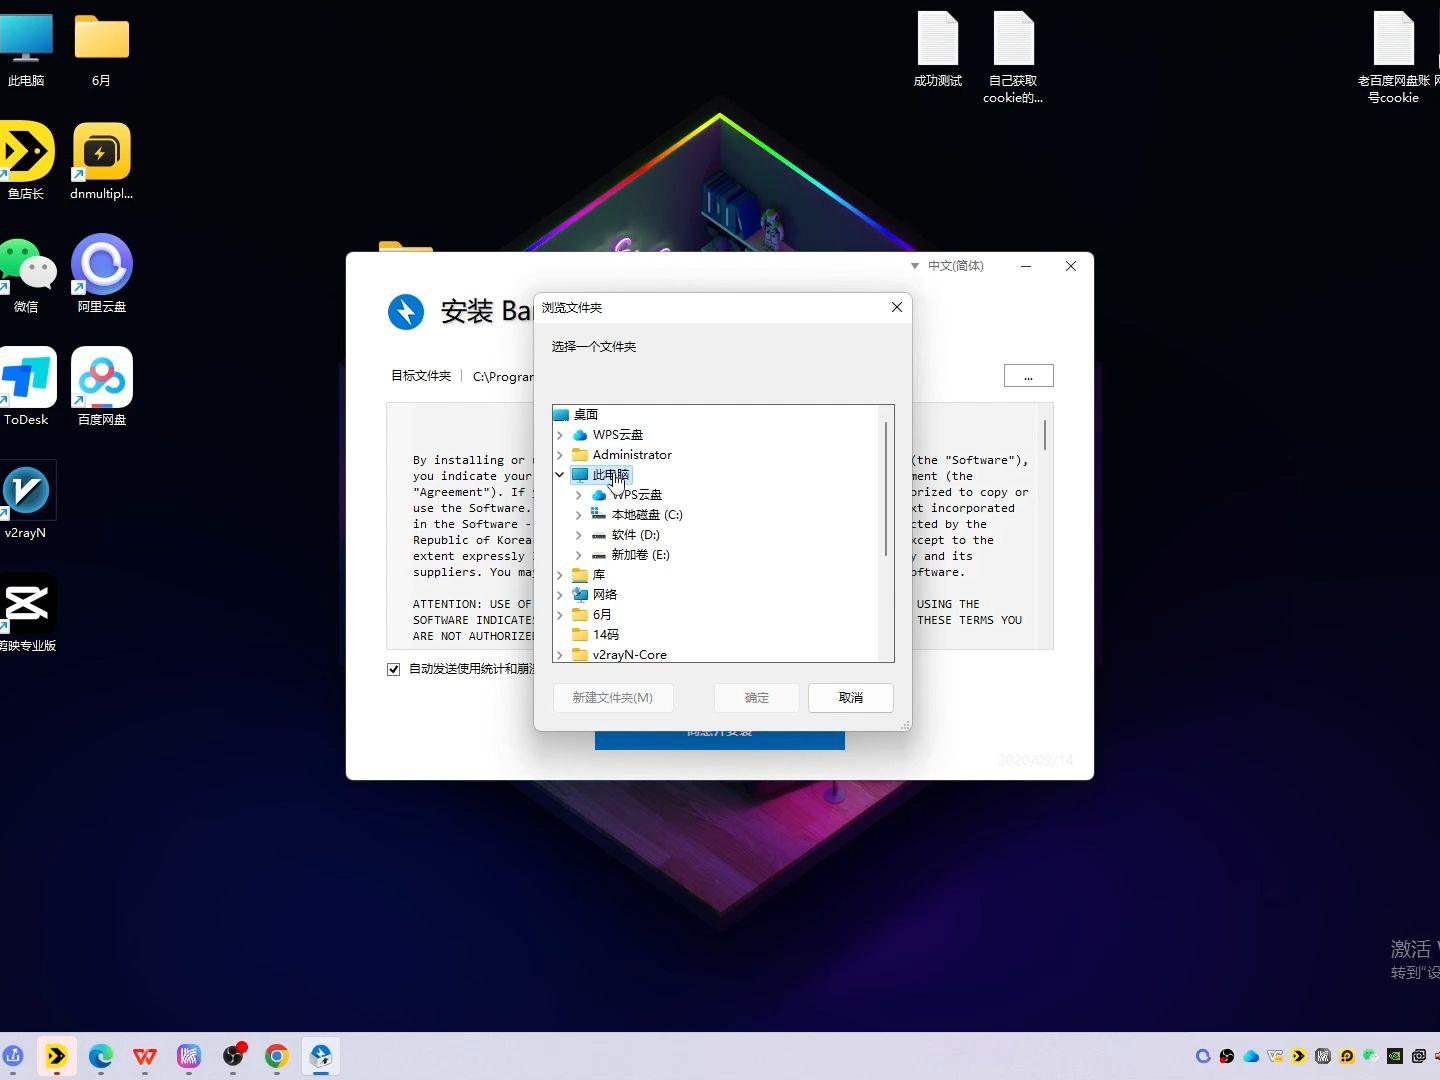This screenshot has height=1080, width=1440.
Task: Click blue cloud tray icon
Action: pos(1251,1056)
